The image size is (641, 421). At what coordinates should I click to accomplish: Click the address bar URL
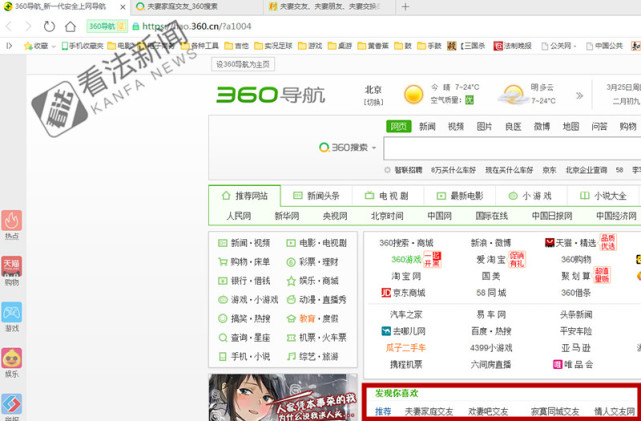[x=197, y=27]
